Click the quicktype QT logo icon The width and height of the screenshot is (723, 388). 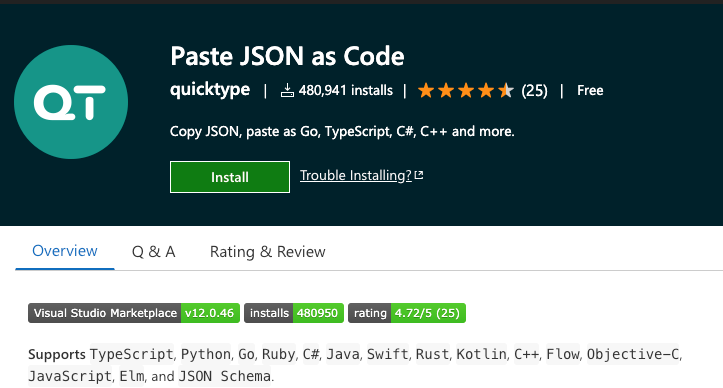71,102
